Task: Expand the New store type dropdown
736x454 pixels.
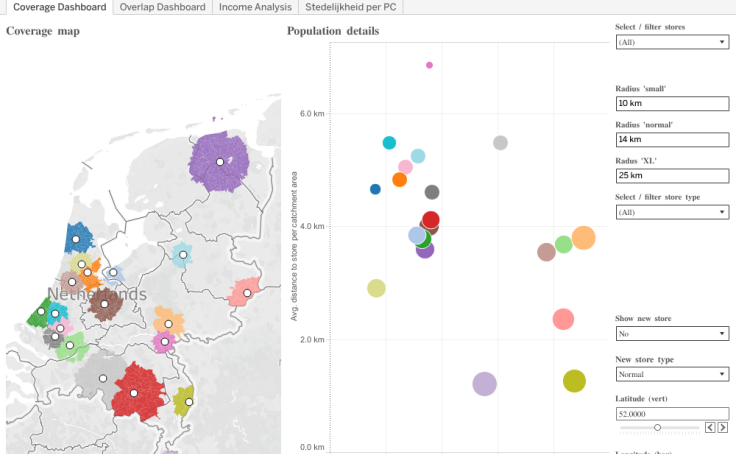Action: click(x=671, y=375)
